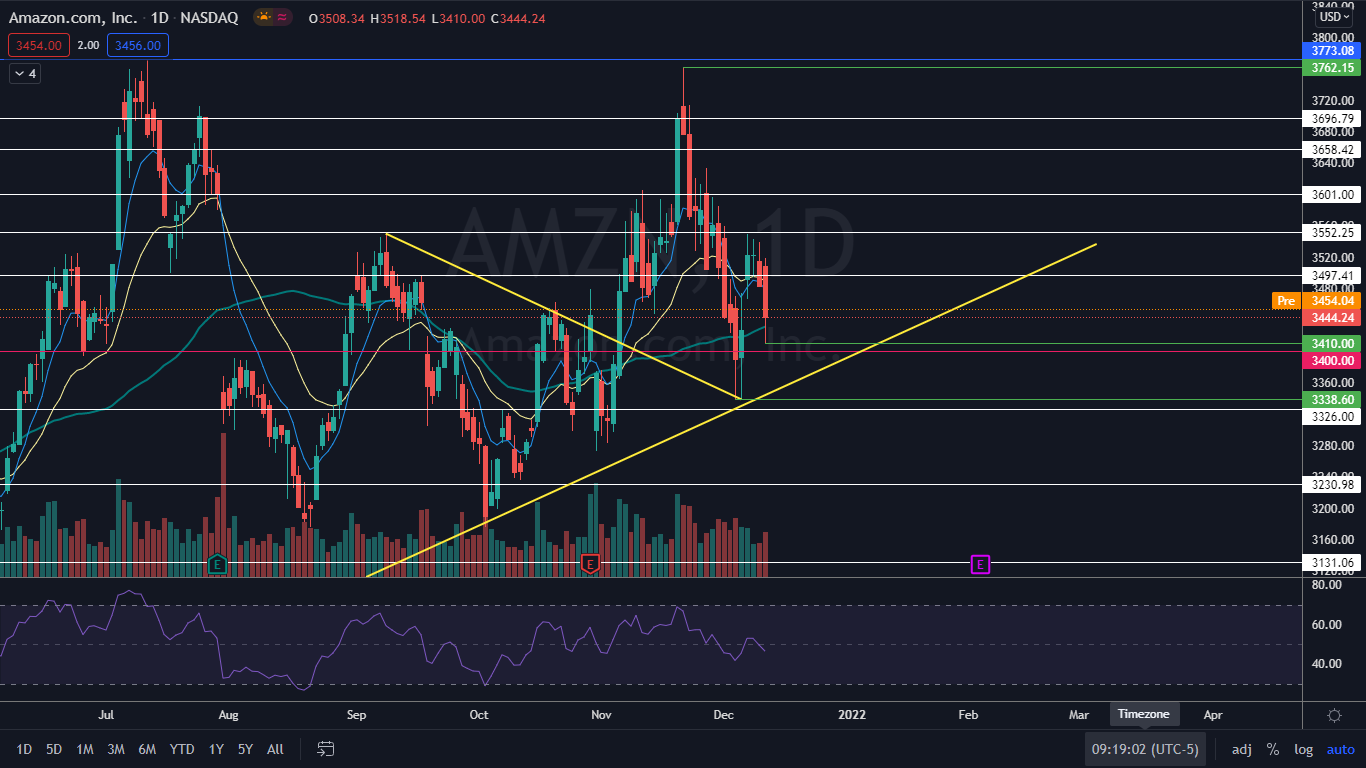Select the 6M date range
1366x768 pixels.
pyautogui.click(x=147, y=749)
